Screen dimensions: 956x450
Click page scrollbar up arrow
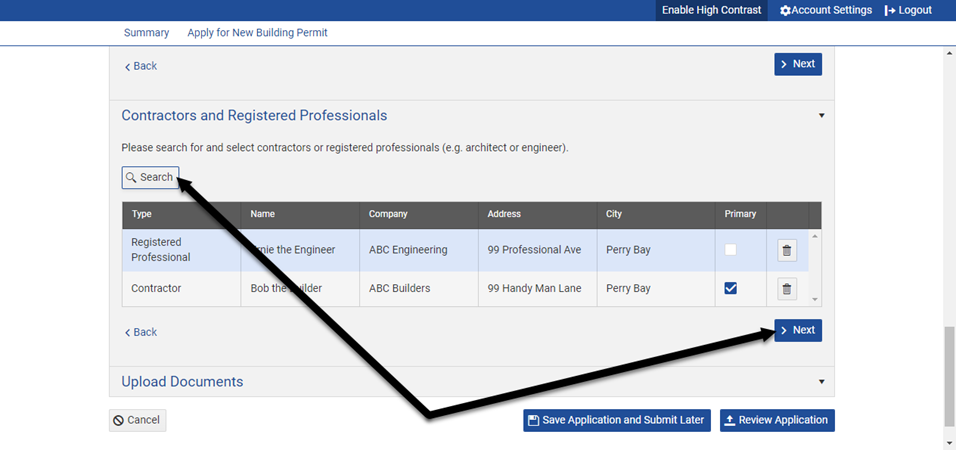[949, 53]
